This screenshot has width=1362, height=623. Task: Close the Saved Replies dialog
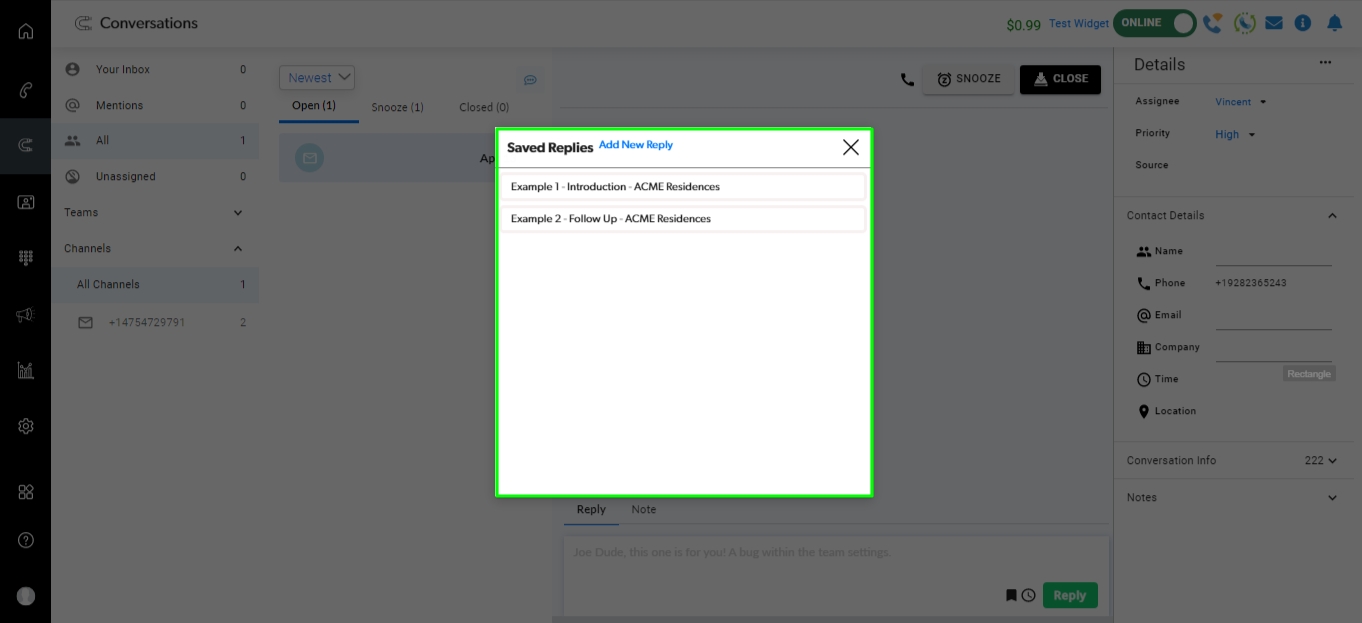(x=850, y=148)
